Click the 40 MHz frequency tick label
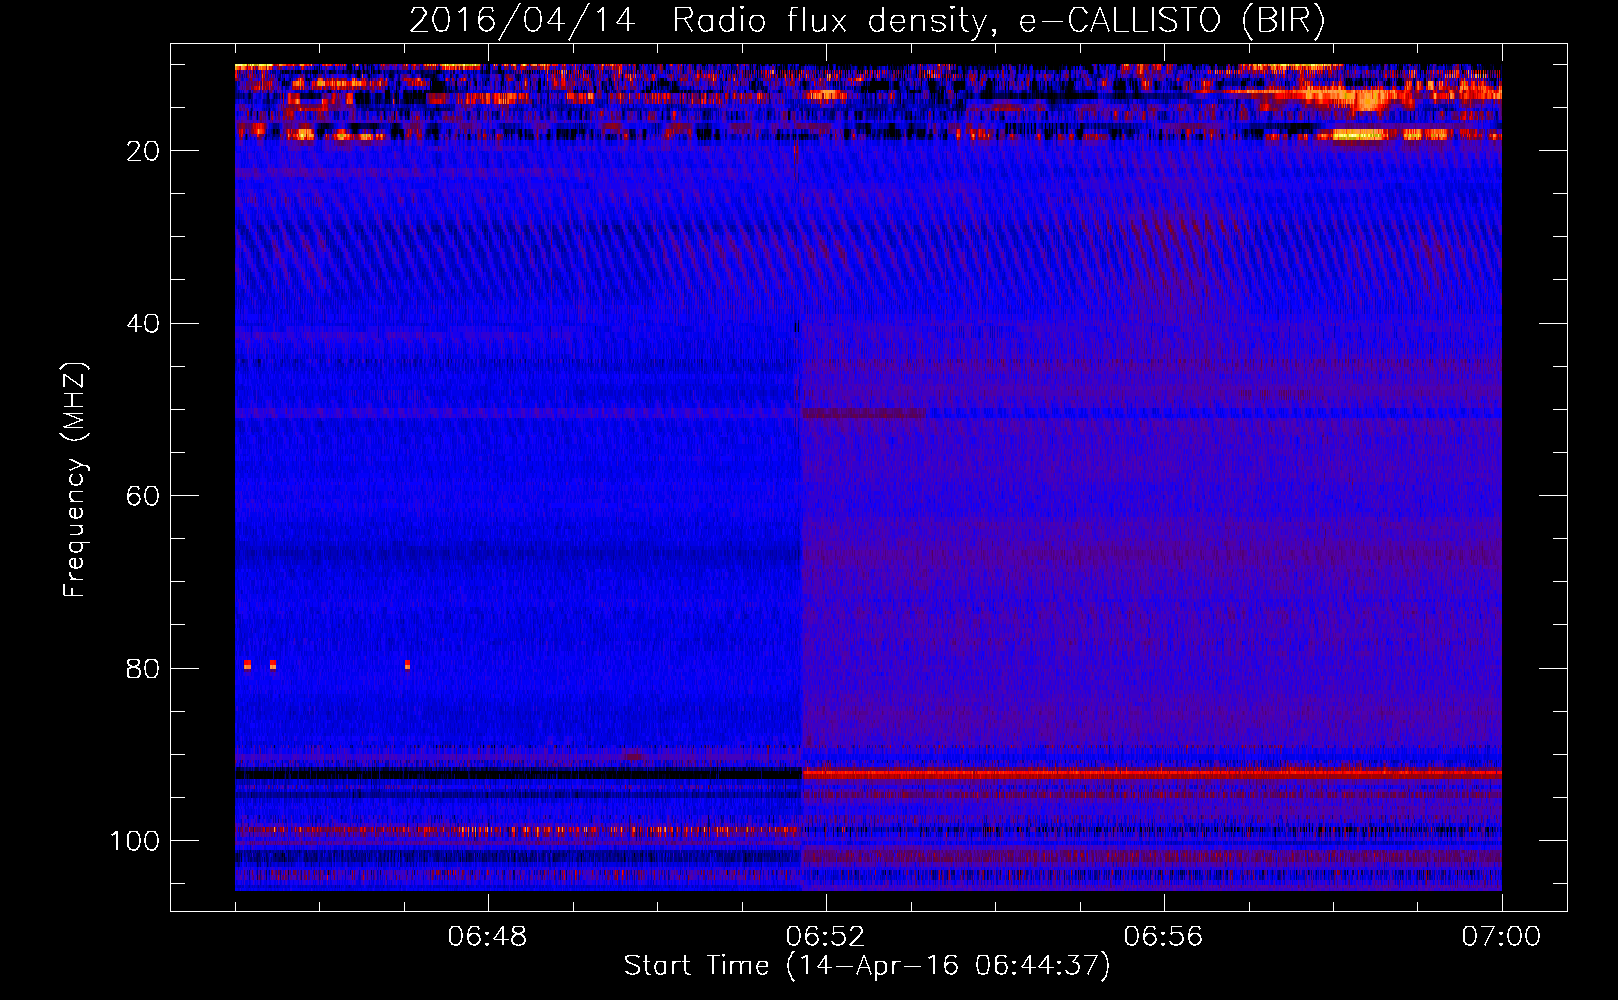This screenshot has width=1618, height=1000. click(x=143, y=324)
